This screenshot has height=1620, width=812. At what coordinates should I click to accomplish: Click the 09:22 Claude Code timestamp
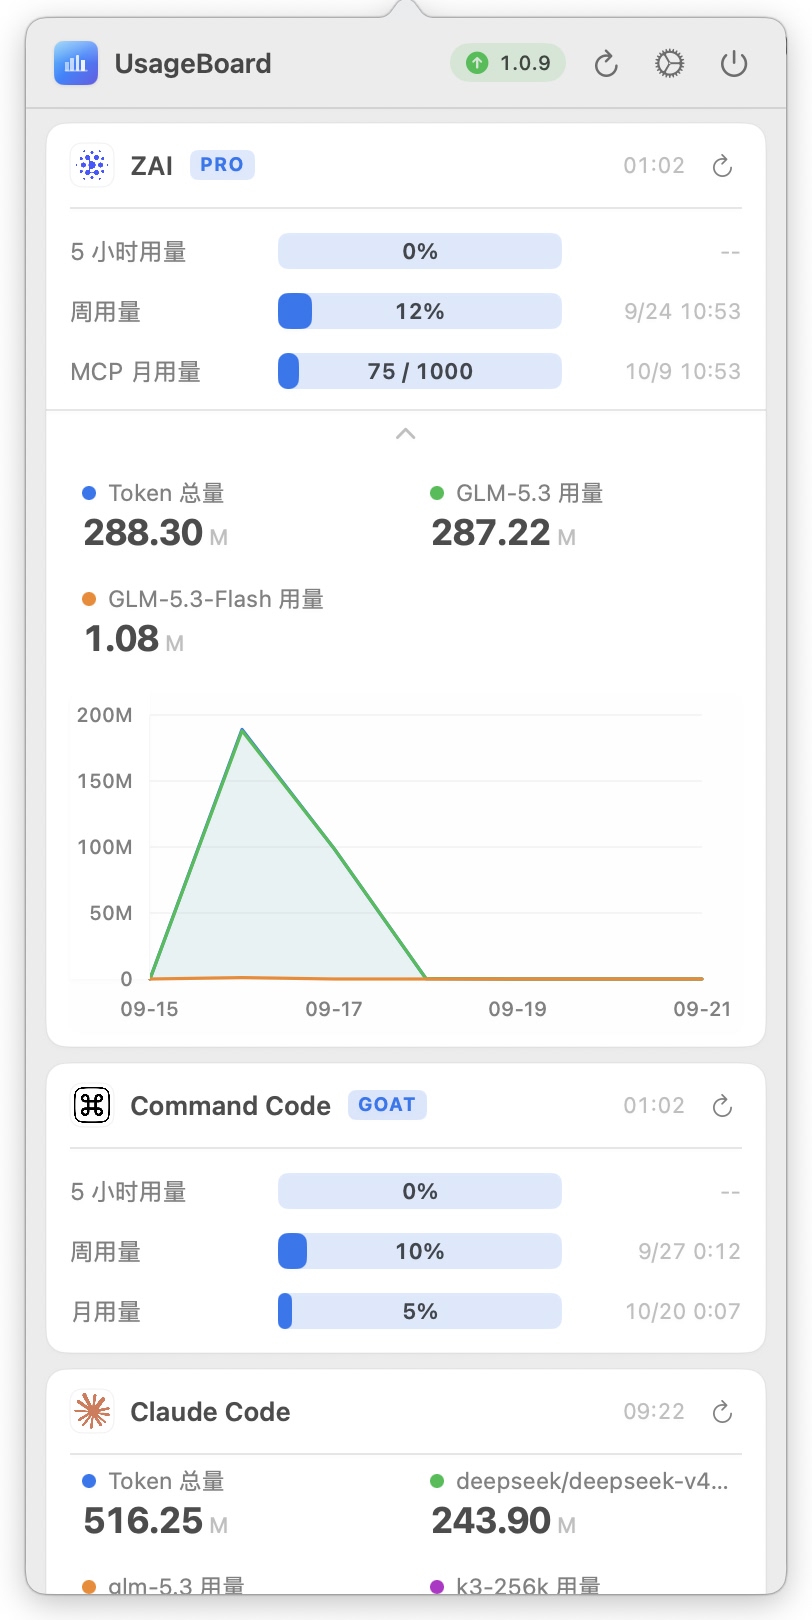click(x=654, y=1411)
